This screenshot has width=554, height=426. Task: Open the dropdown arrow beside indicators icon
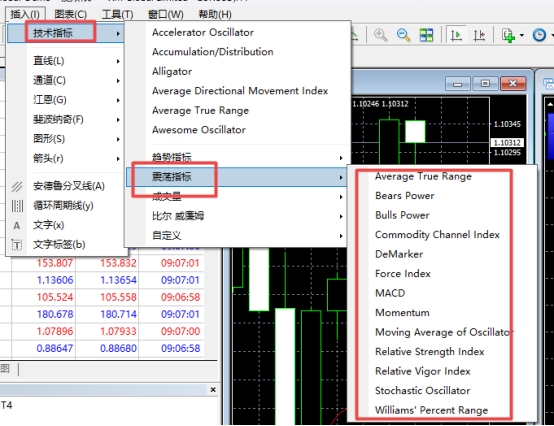click(522, 35)
